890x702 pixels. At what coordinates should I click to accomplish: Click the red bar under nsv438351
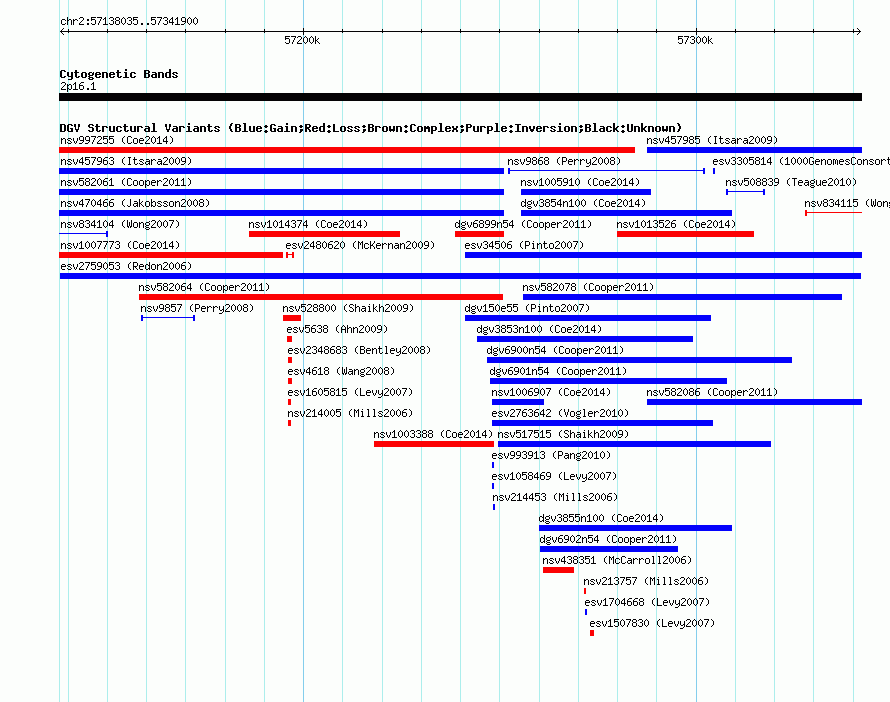point(558,570)
